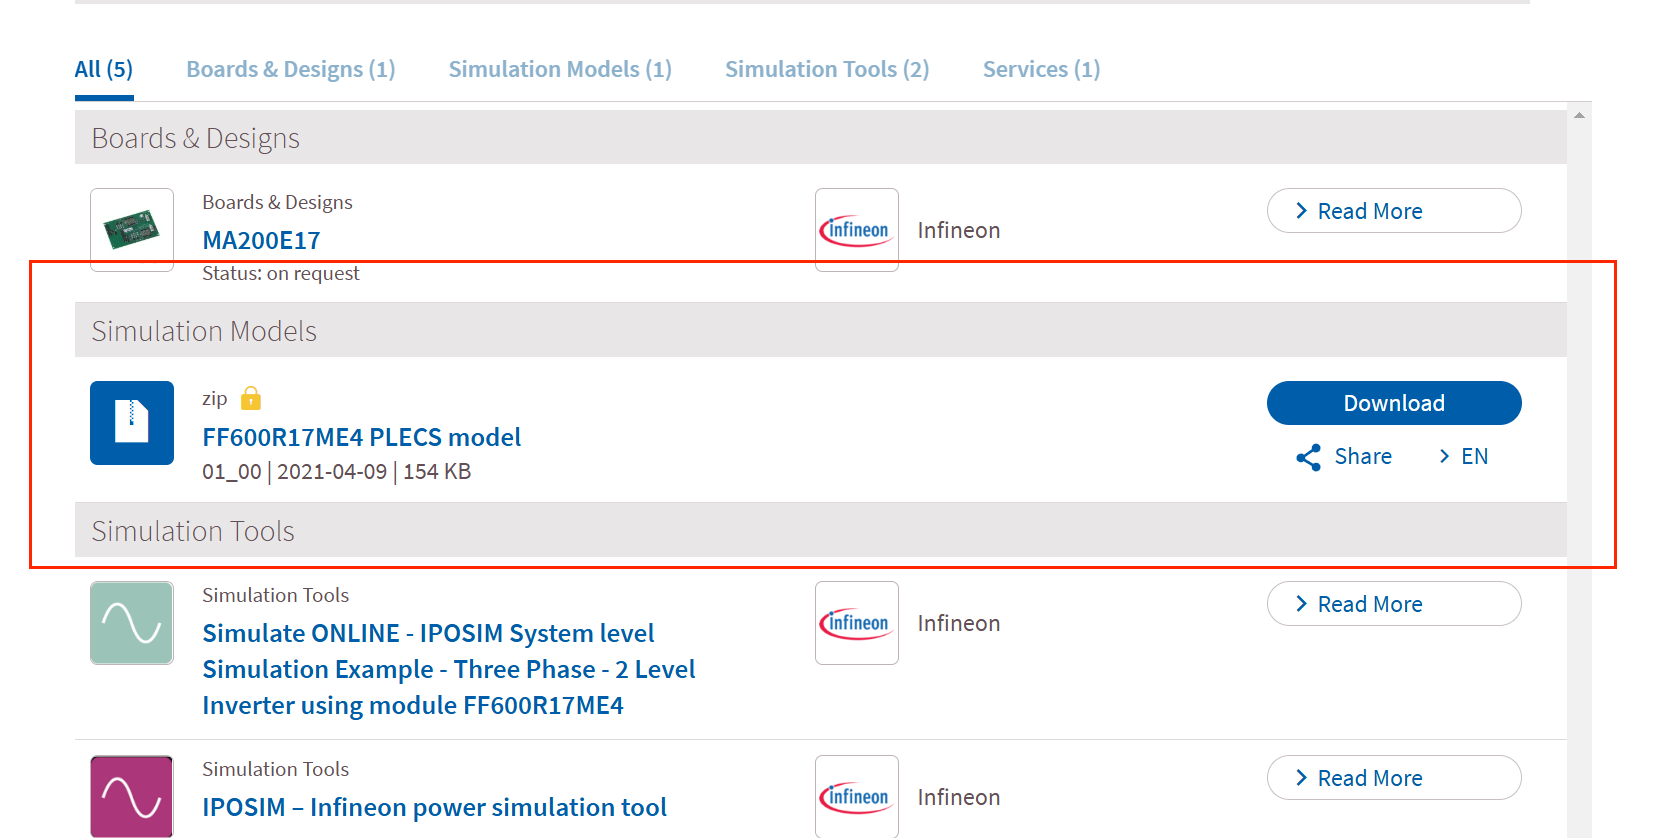Viewport: 1667px width, 838px height.
Task: Click magenta sine wave IPOSIM icon
Action: (132, 797)
